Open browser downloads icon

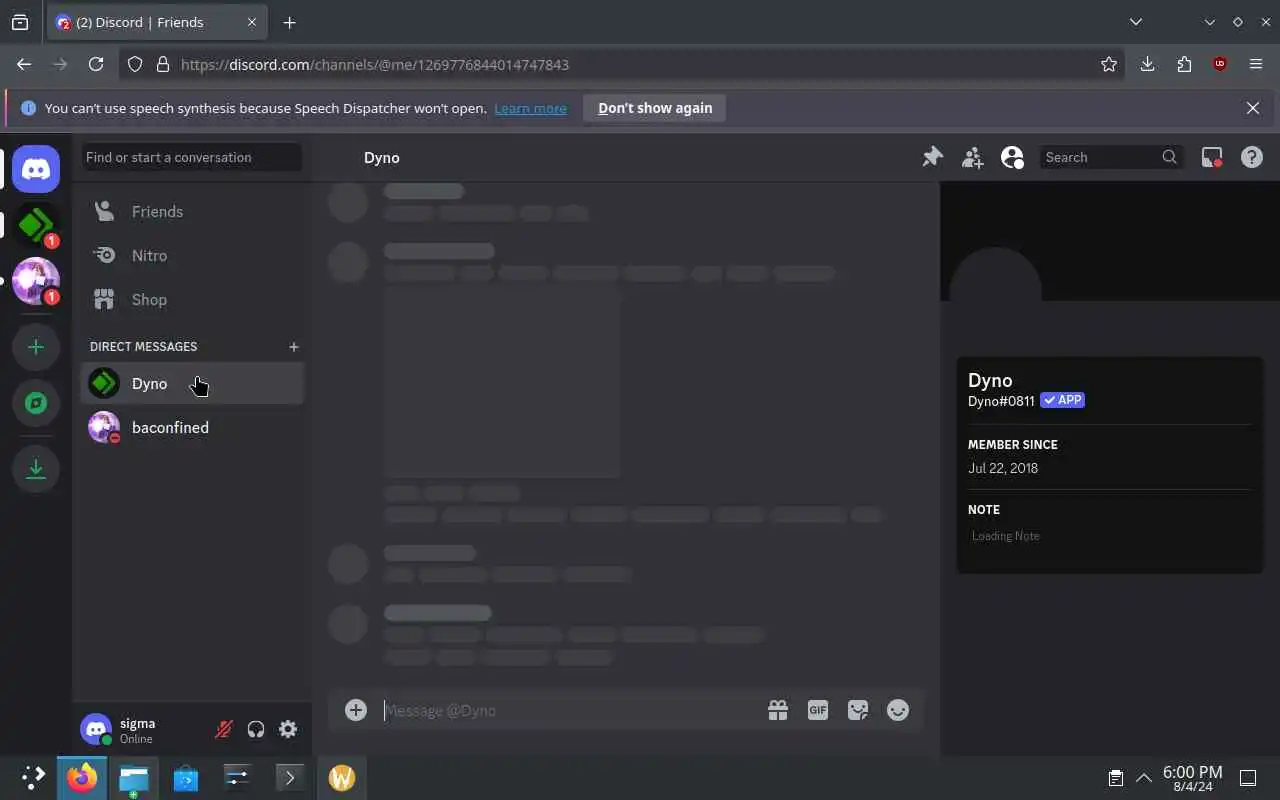point(1147,64)
